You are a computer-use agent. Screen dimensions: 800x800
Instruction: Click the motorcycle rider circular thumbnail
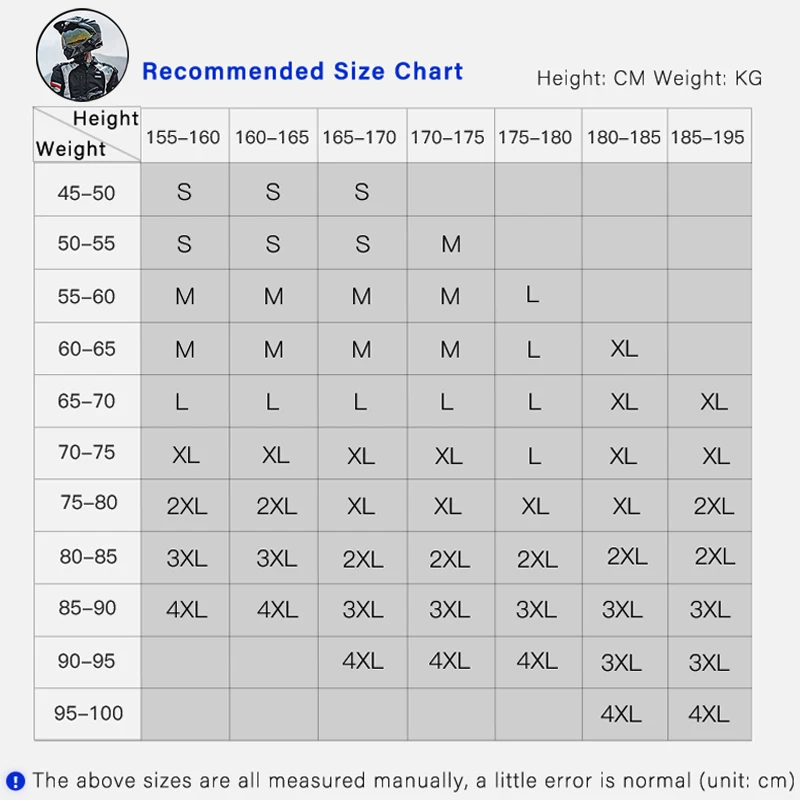pos(82,55)
